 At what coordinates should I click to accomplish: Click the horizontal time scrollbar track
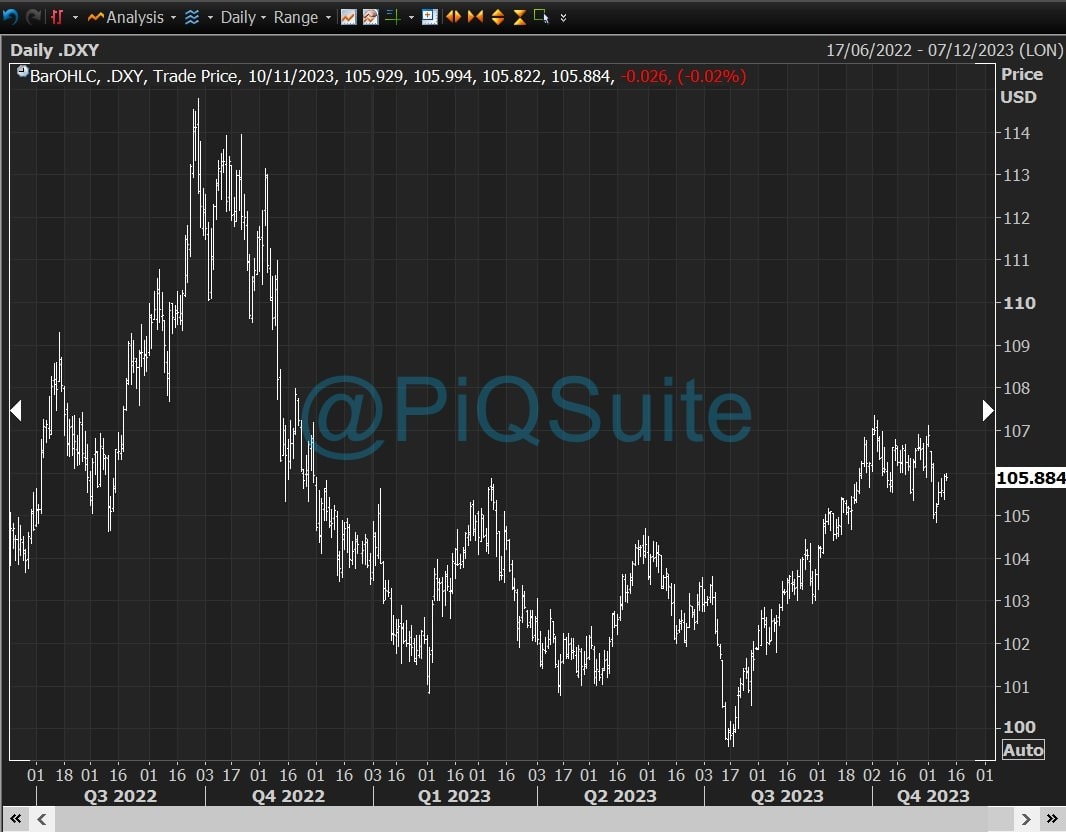pyautogui.click(x=534, y=819)
